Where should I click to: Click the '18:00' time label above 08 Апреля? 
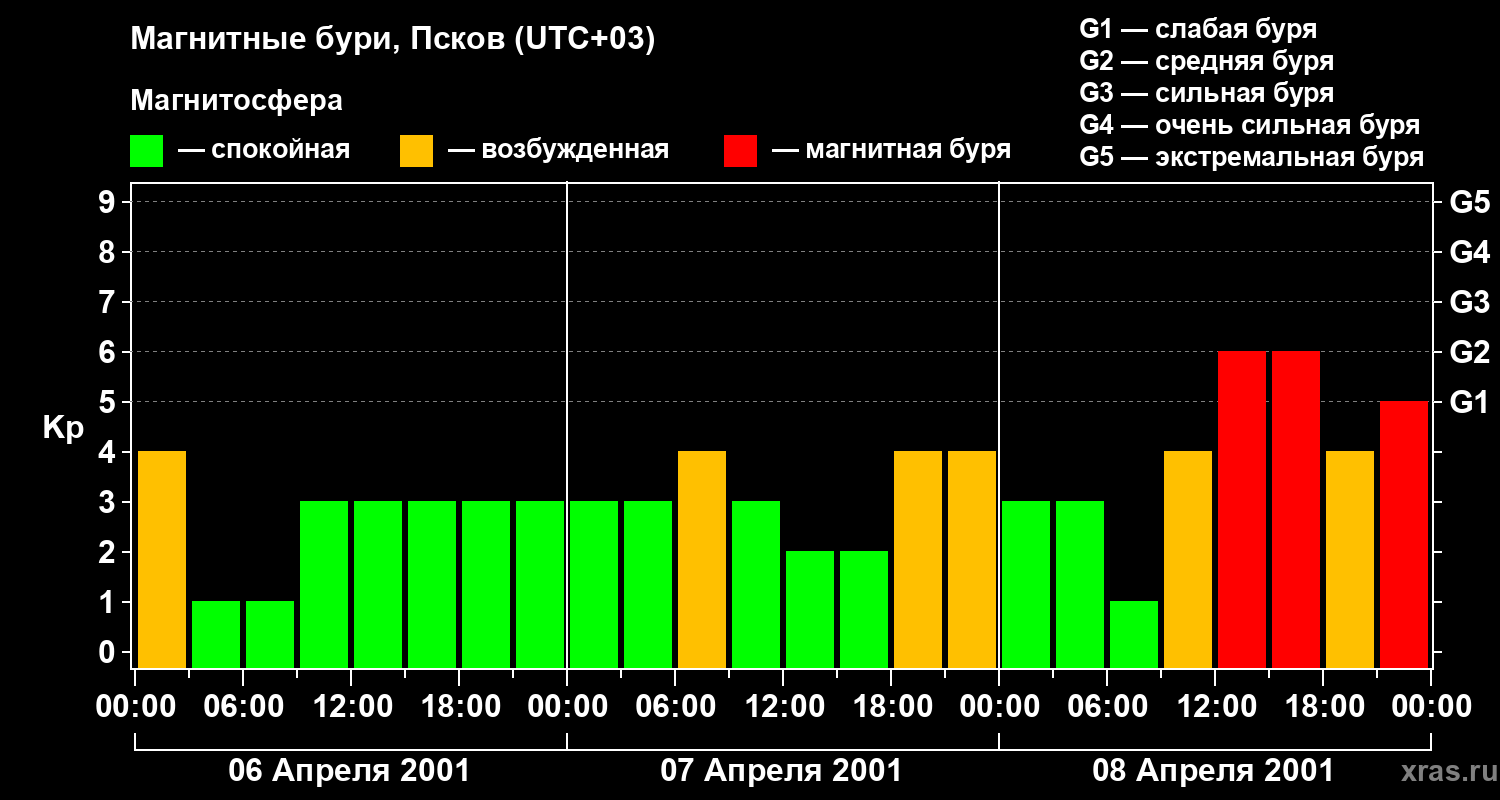[1323, 707]
